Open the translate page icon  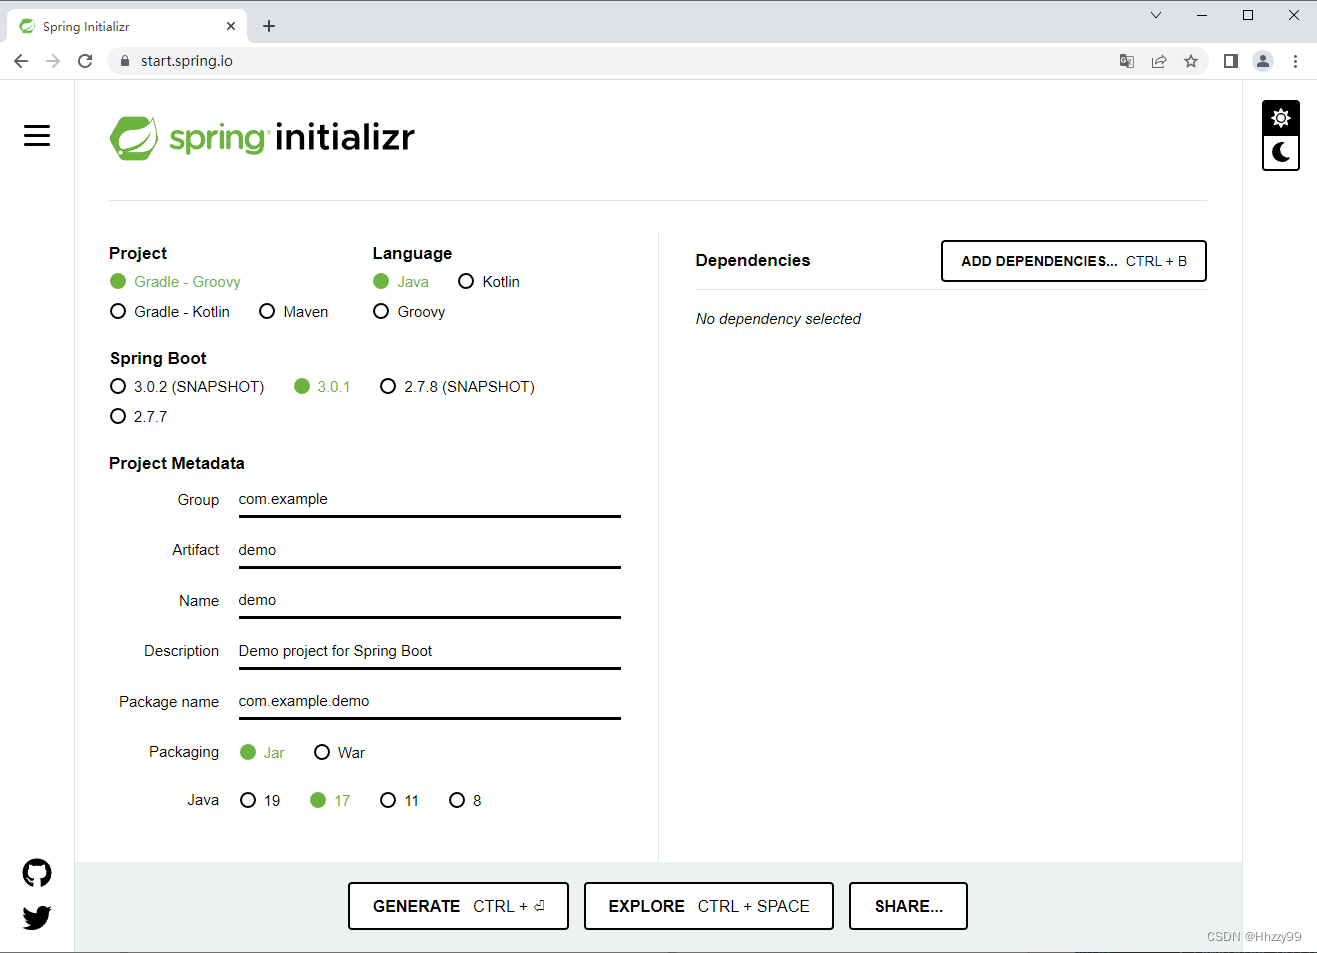click(1127, 61)
